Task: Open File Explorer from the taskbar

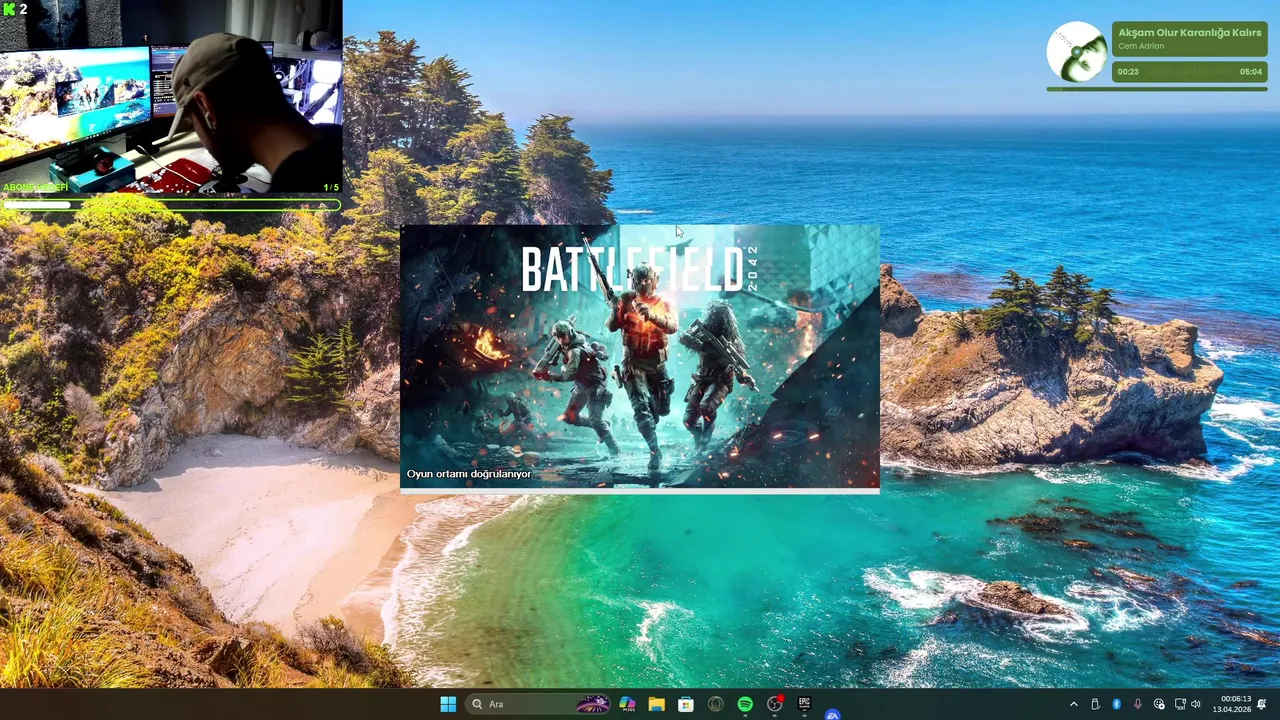Action: [x=656, y=704]
